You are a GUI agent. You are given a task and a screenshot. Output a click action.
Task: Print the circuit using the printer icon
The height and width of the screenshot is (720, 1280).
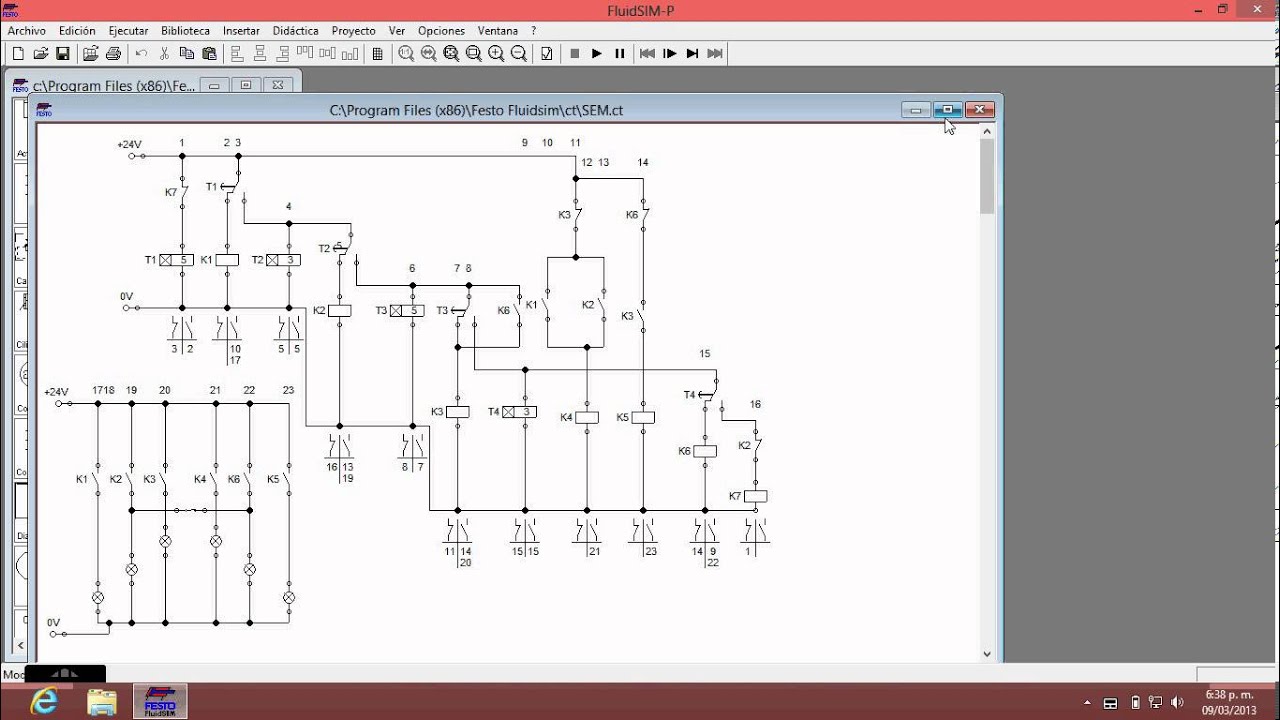point(113,54)
